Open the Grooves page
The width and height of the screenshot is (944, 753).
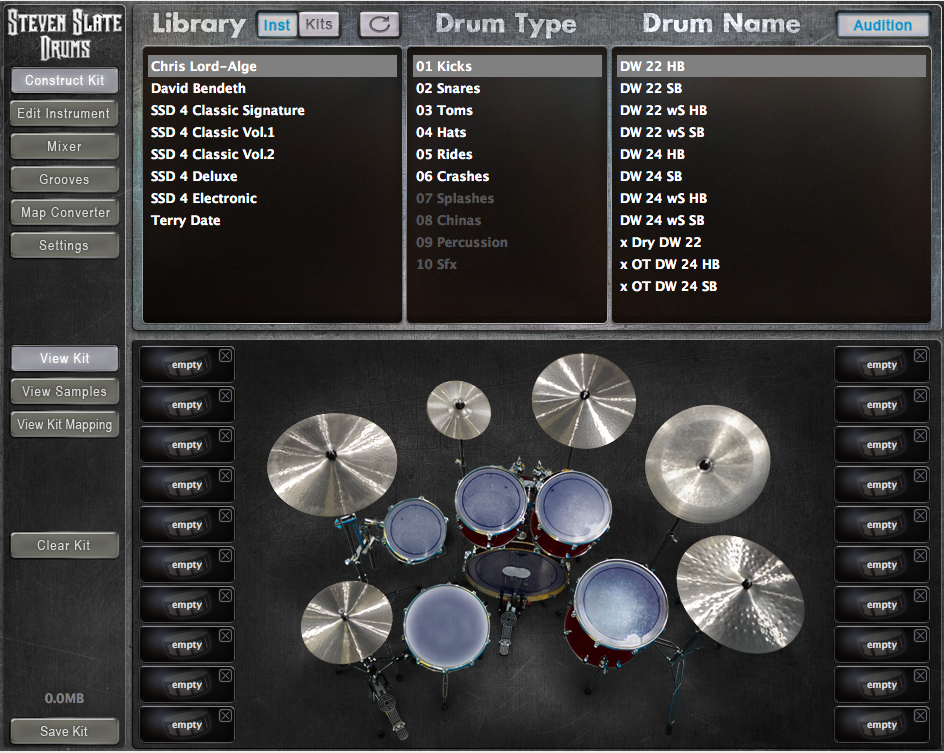pyautogui.click(x=64, y=179)
